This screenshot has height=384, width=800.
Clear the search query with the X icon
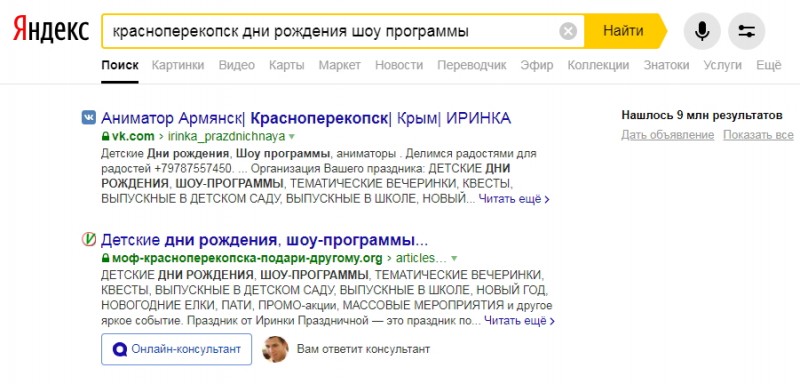coord(568,32)
